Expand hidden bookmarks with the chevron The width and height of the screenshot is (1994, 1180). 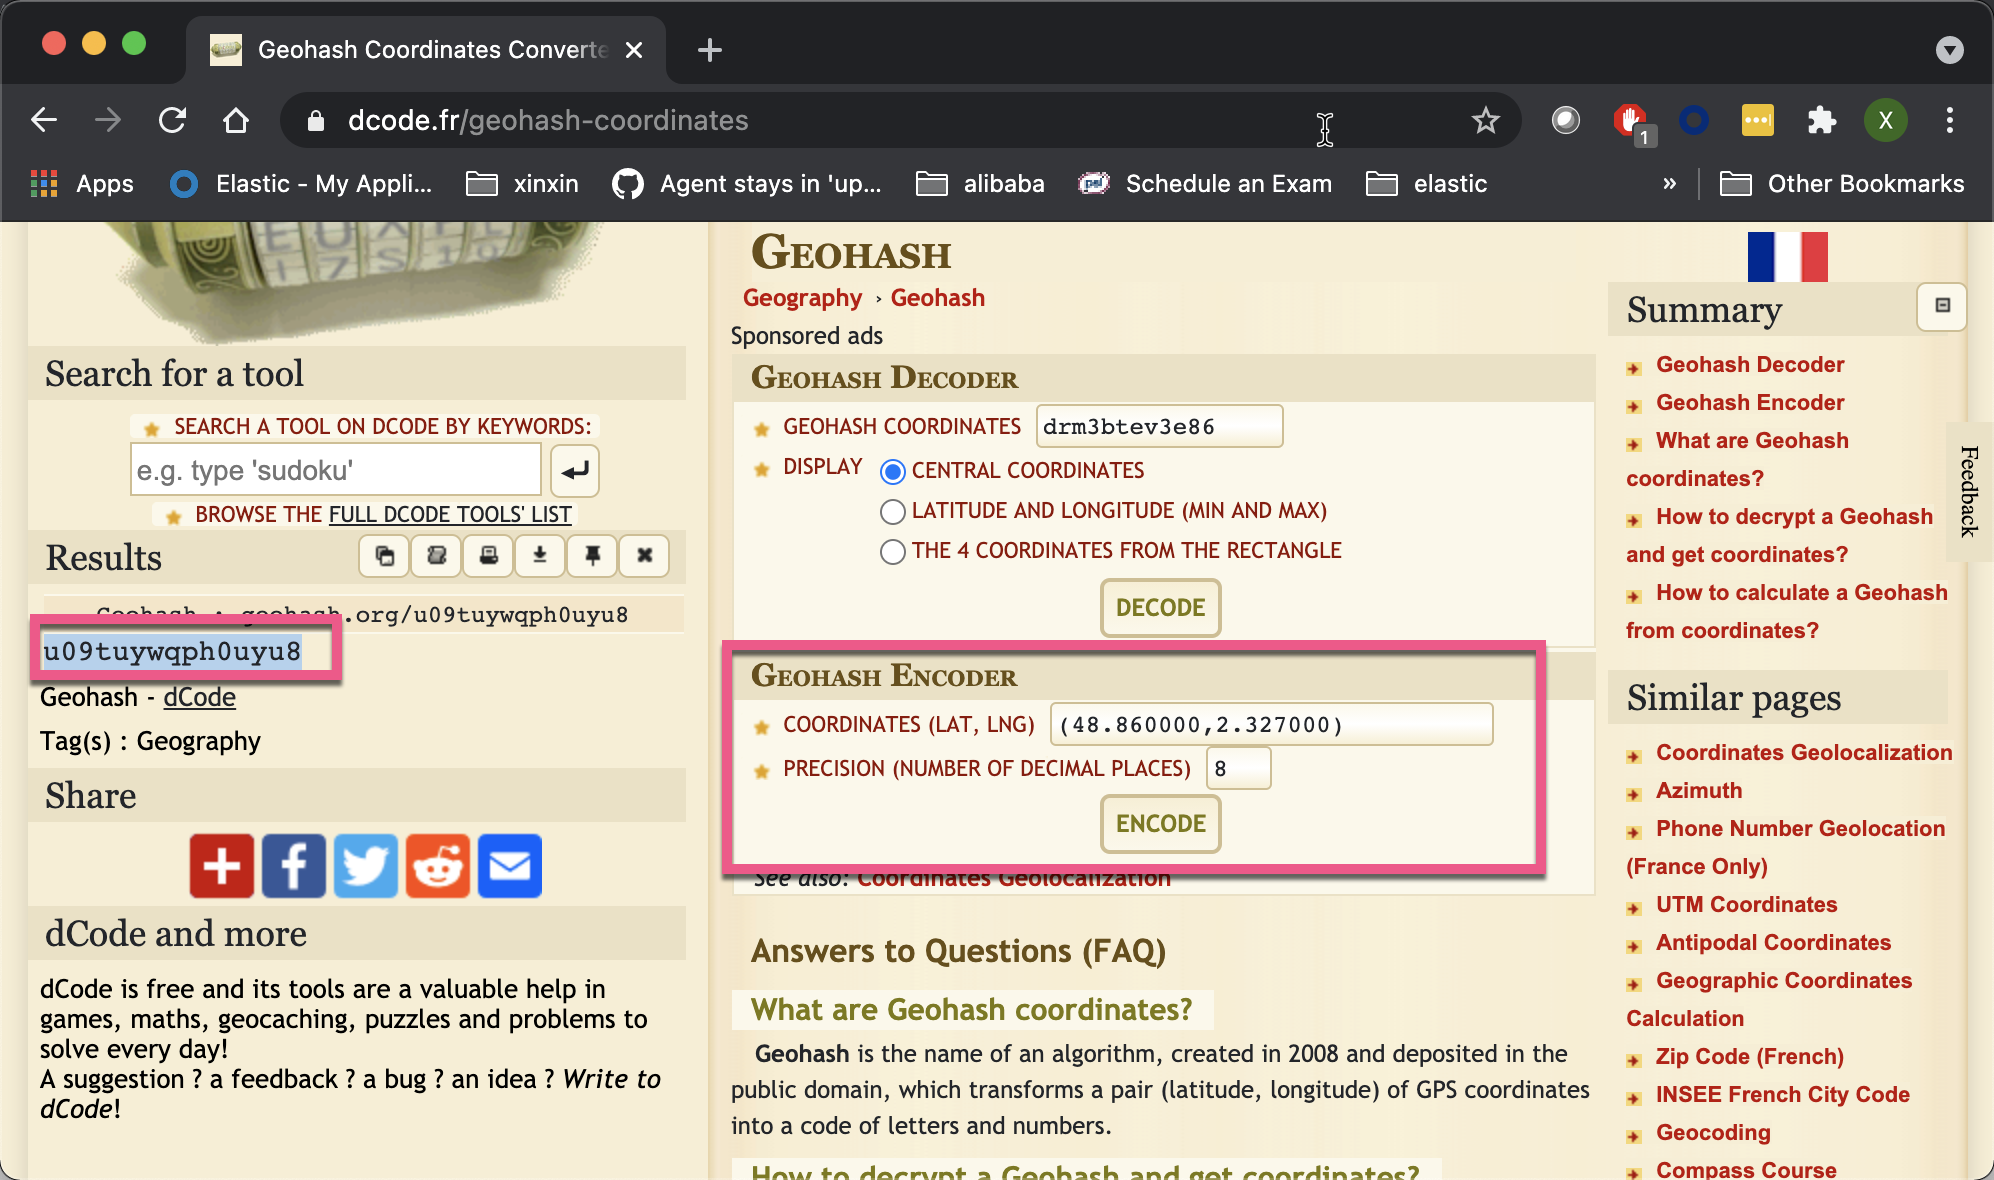(1668, 183)
